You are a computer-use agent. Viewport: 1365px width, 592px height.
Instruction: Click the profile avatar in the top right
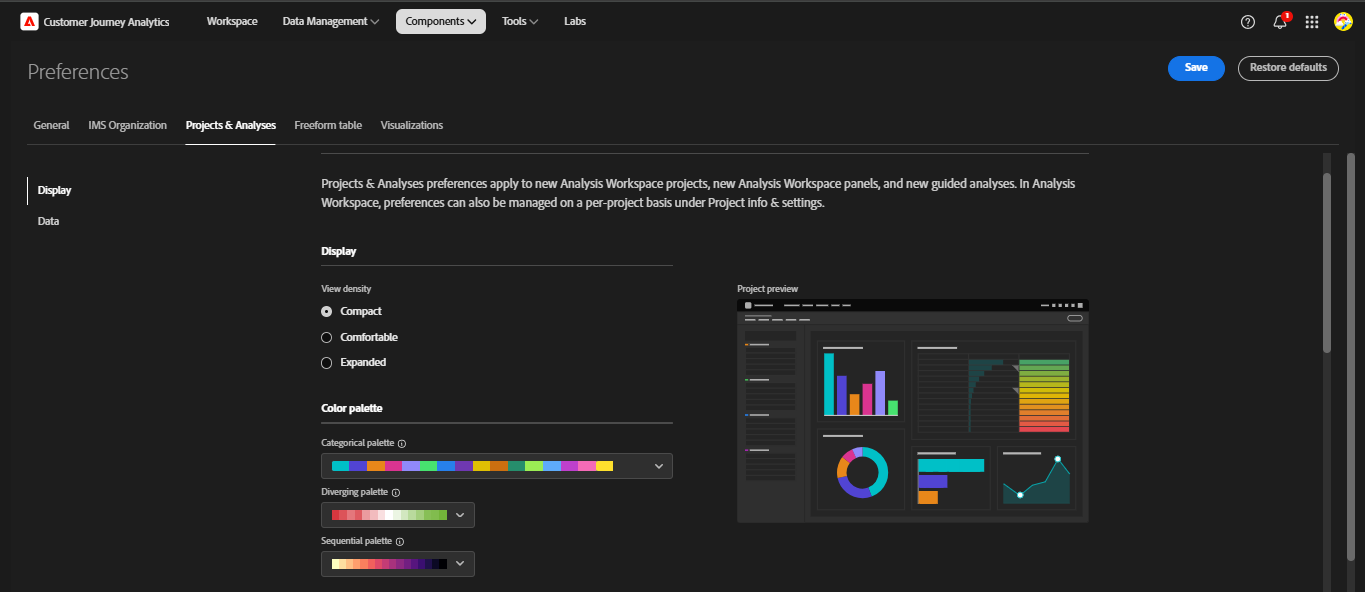1343,21
